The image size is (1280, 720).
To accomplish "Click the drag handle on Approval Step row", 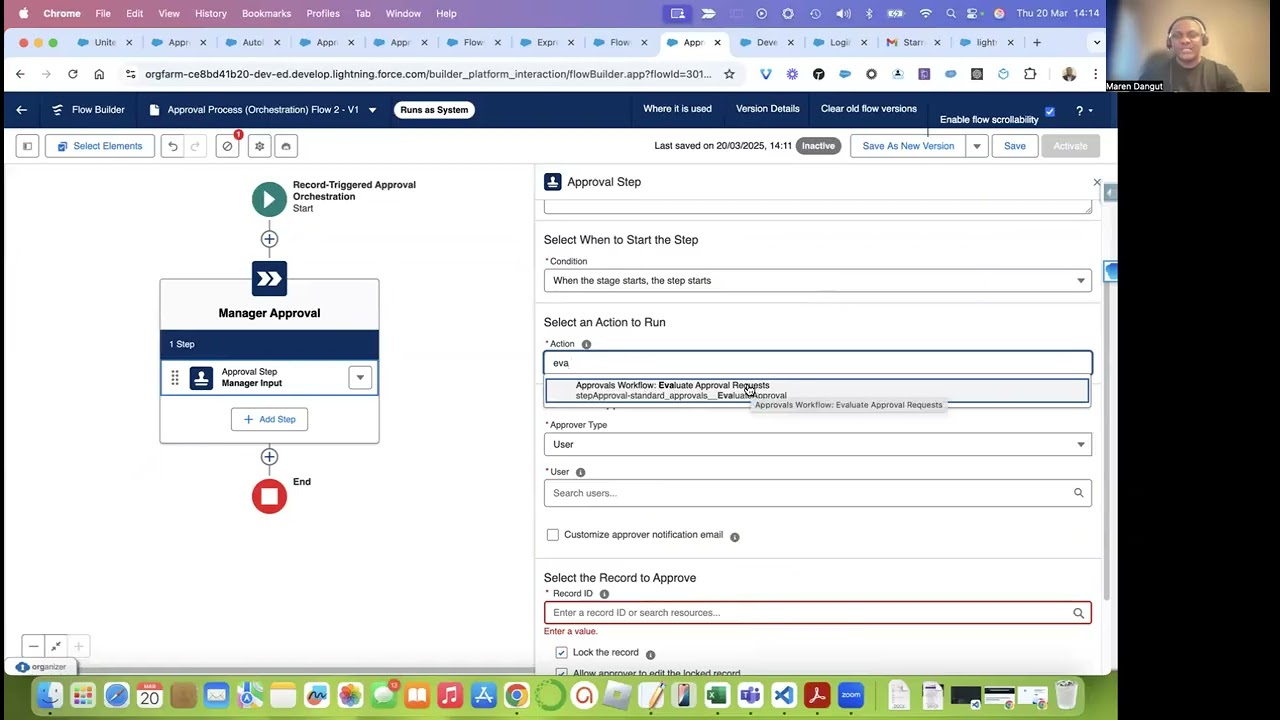I will coord(175,378).
